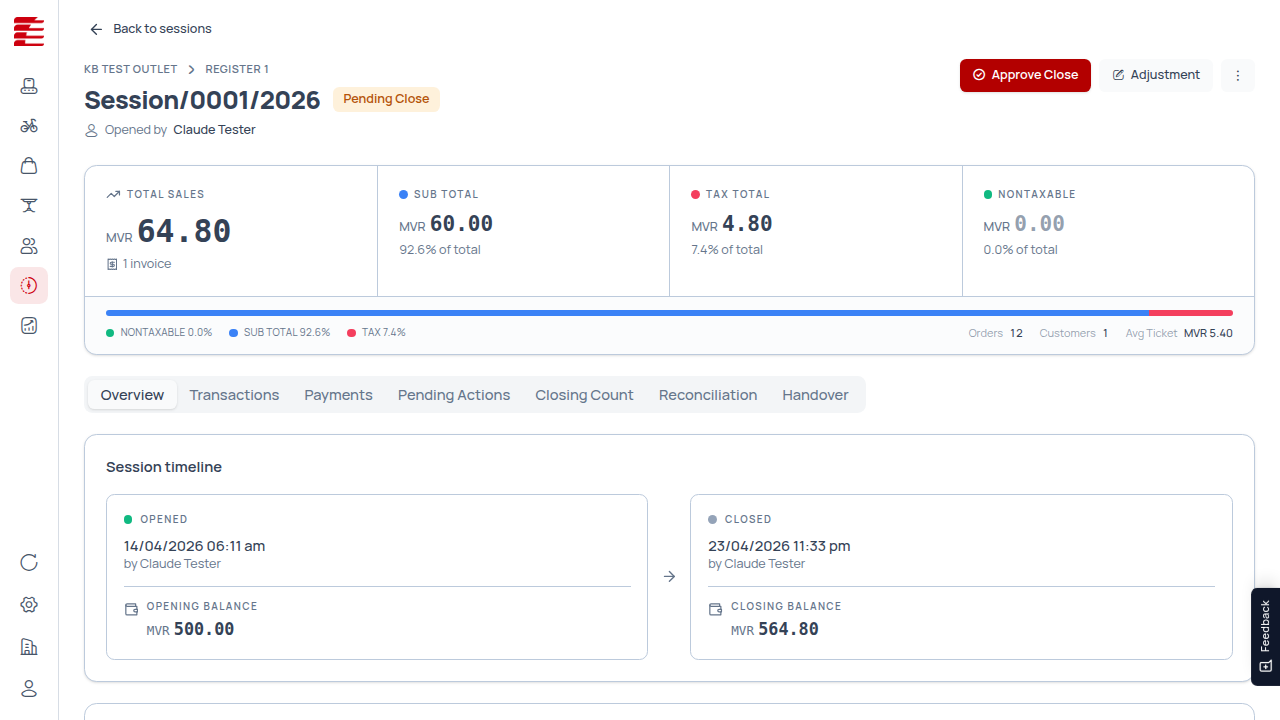Click the nontaxable value 0.00

(x=1040, y=224)
